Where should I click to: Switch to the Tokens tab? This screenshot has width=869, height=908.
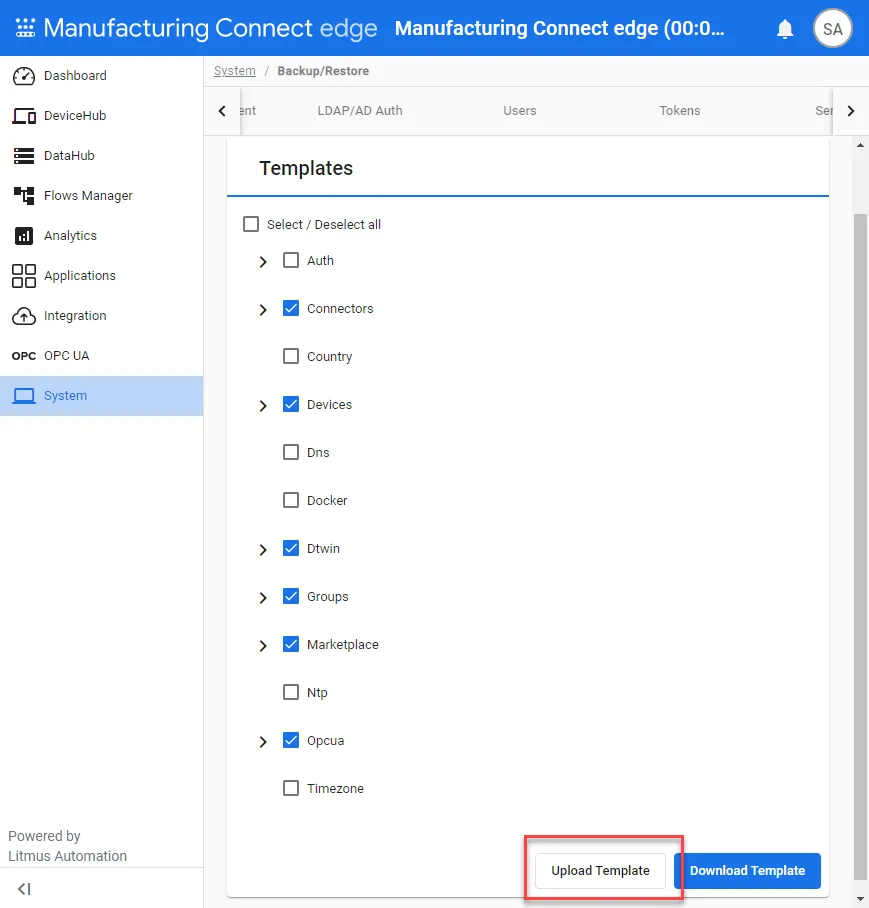tap(680, 111)
